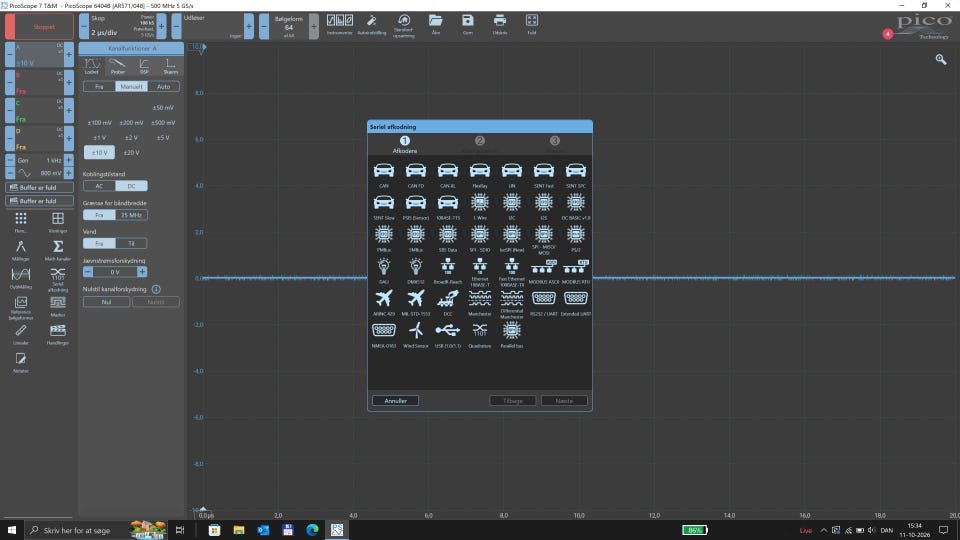The image size is (960, 540).
Task: Decrease DC offset with minus
Action: (88, 272)
